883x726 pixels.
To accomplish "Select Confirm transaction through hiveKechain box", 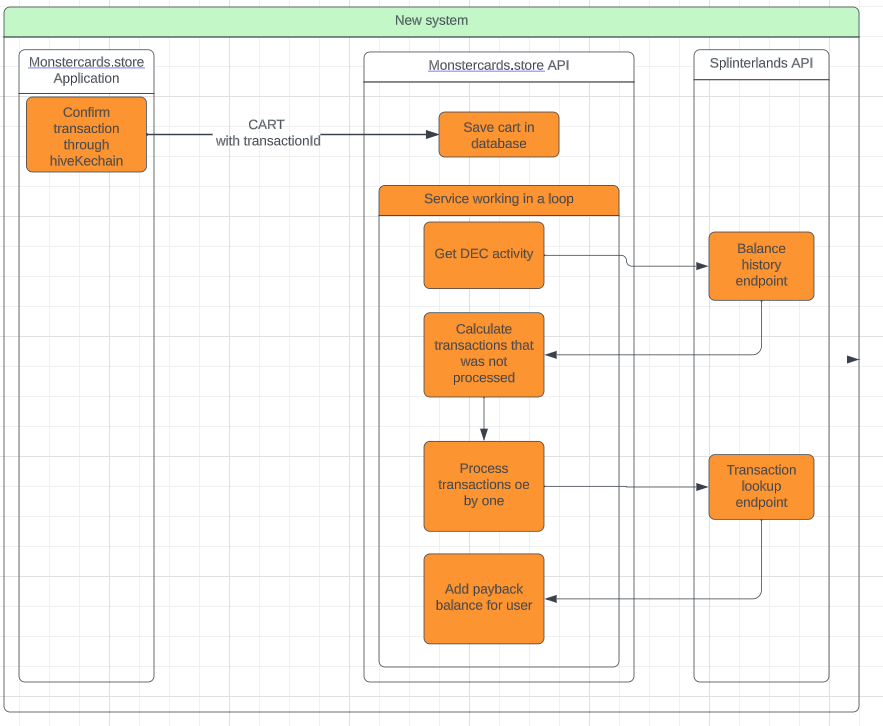I will [86, 135].
